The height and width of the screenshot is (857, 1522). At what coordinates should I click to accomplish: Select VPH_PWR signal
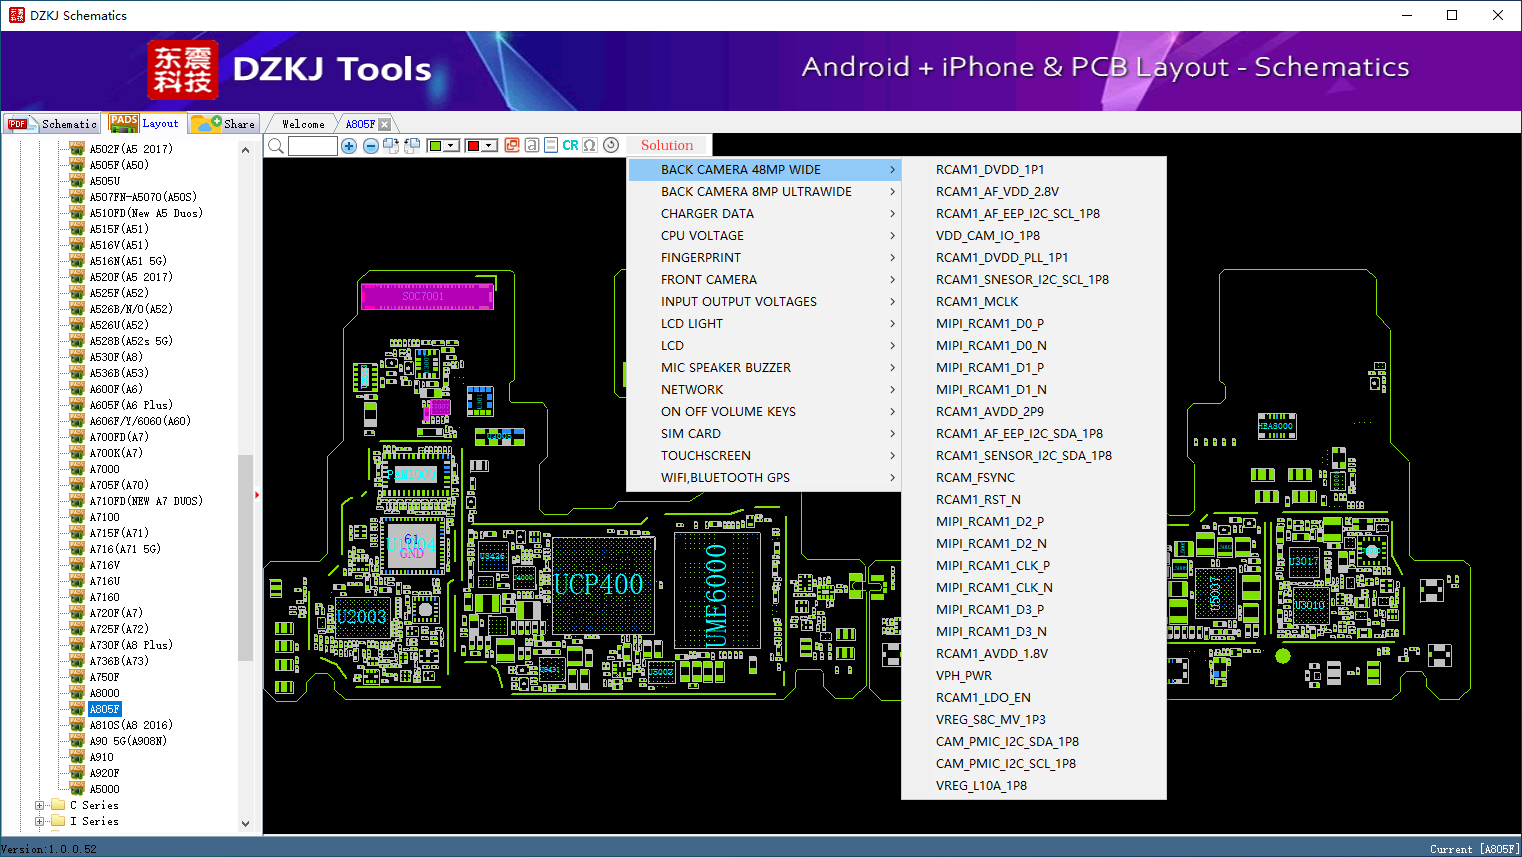point(1034,675)
